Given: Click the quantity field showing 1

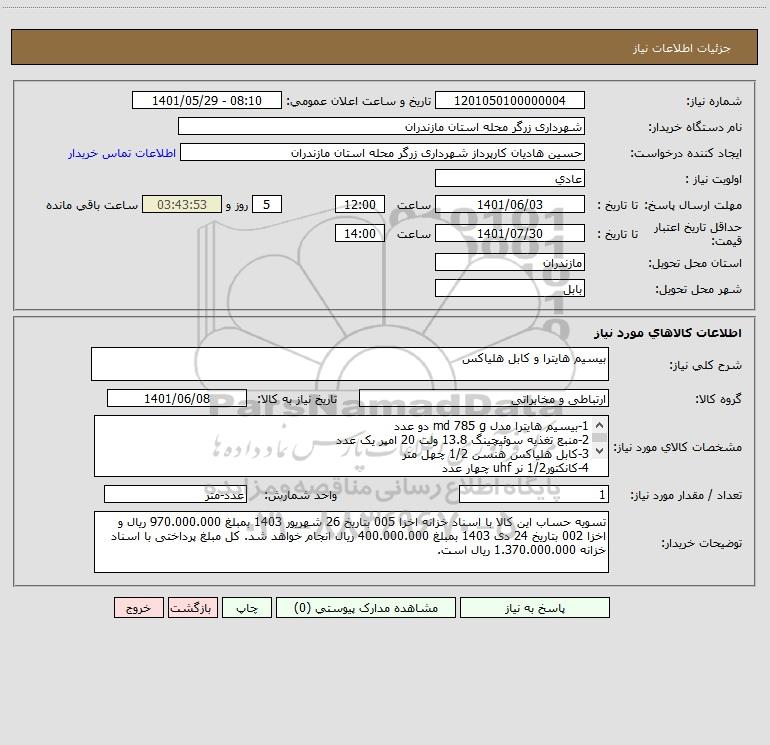Looking at the screenshot, I should tap(534, 494).
